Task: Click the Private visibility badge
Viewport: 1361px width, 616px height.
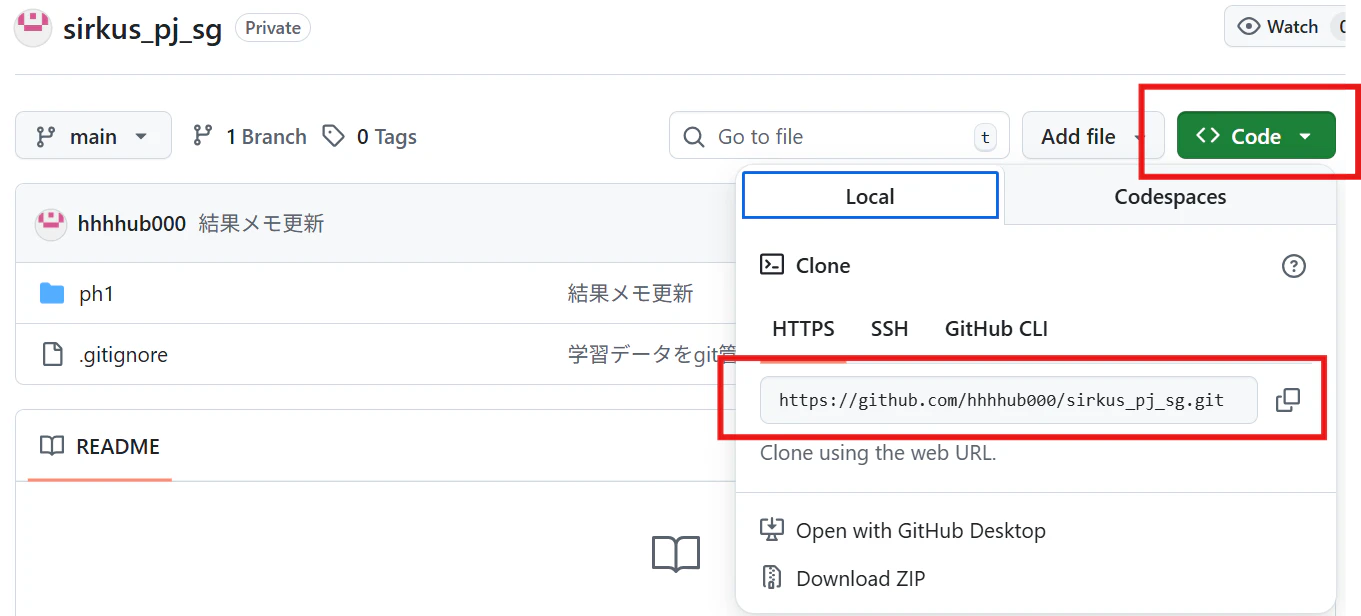Action: pos(273,28)
